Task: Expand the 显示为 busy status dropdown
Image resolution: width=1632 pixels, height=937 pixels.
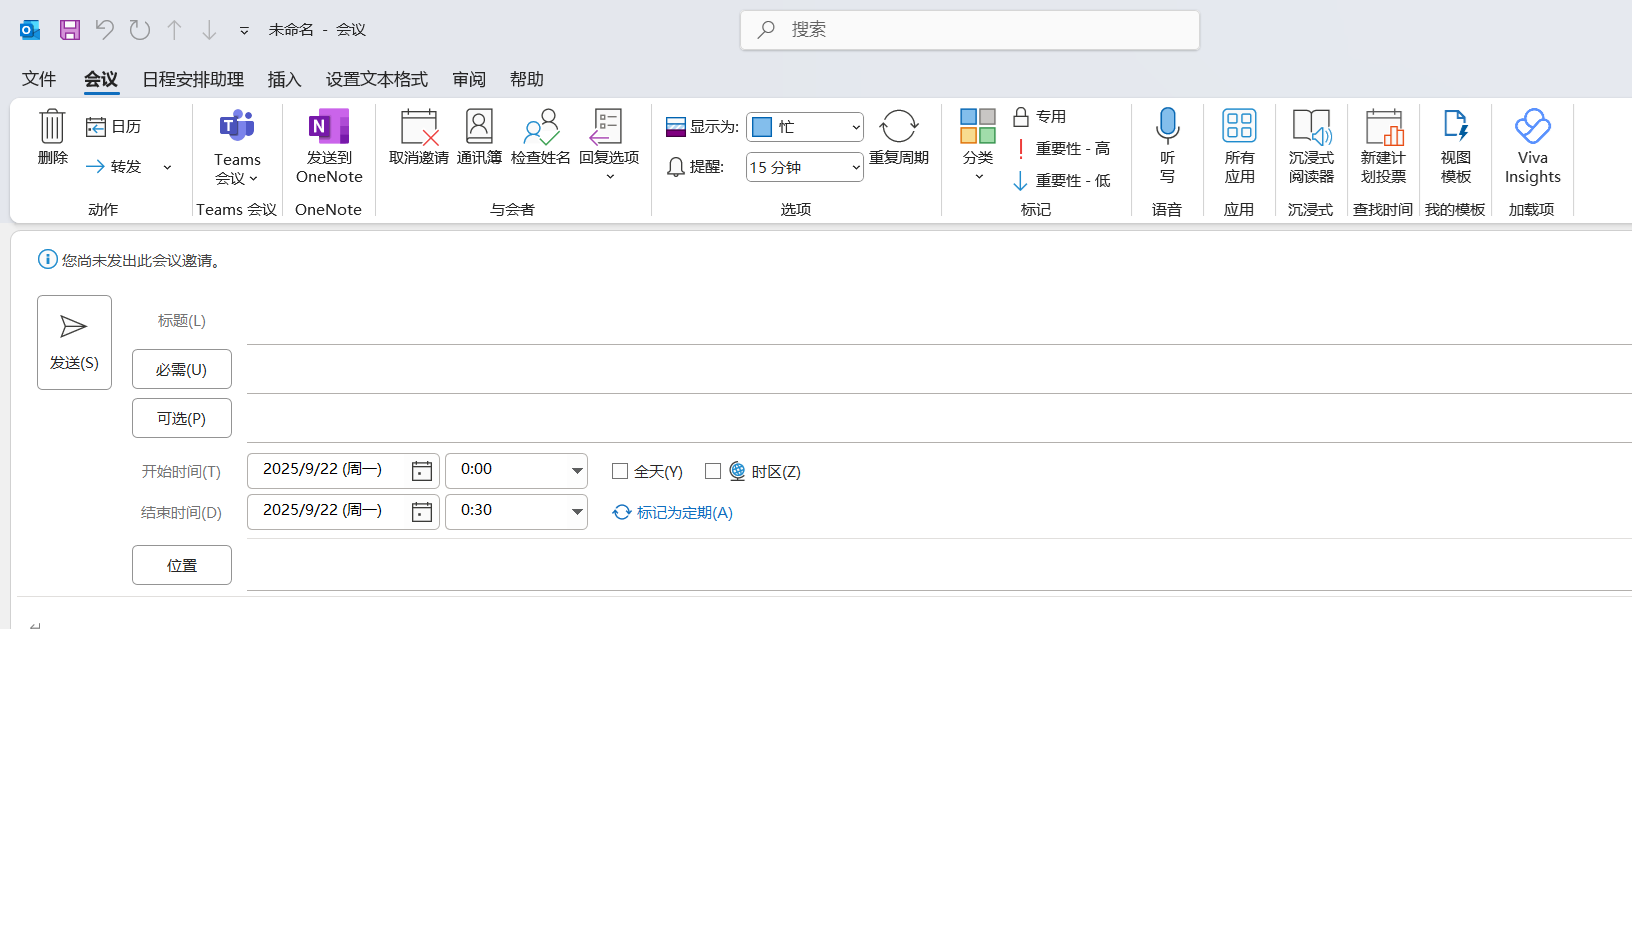Action: (x=855, y=127)
